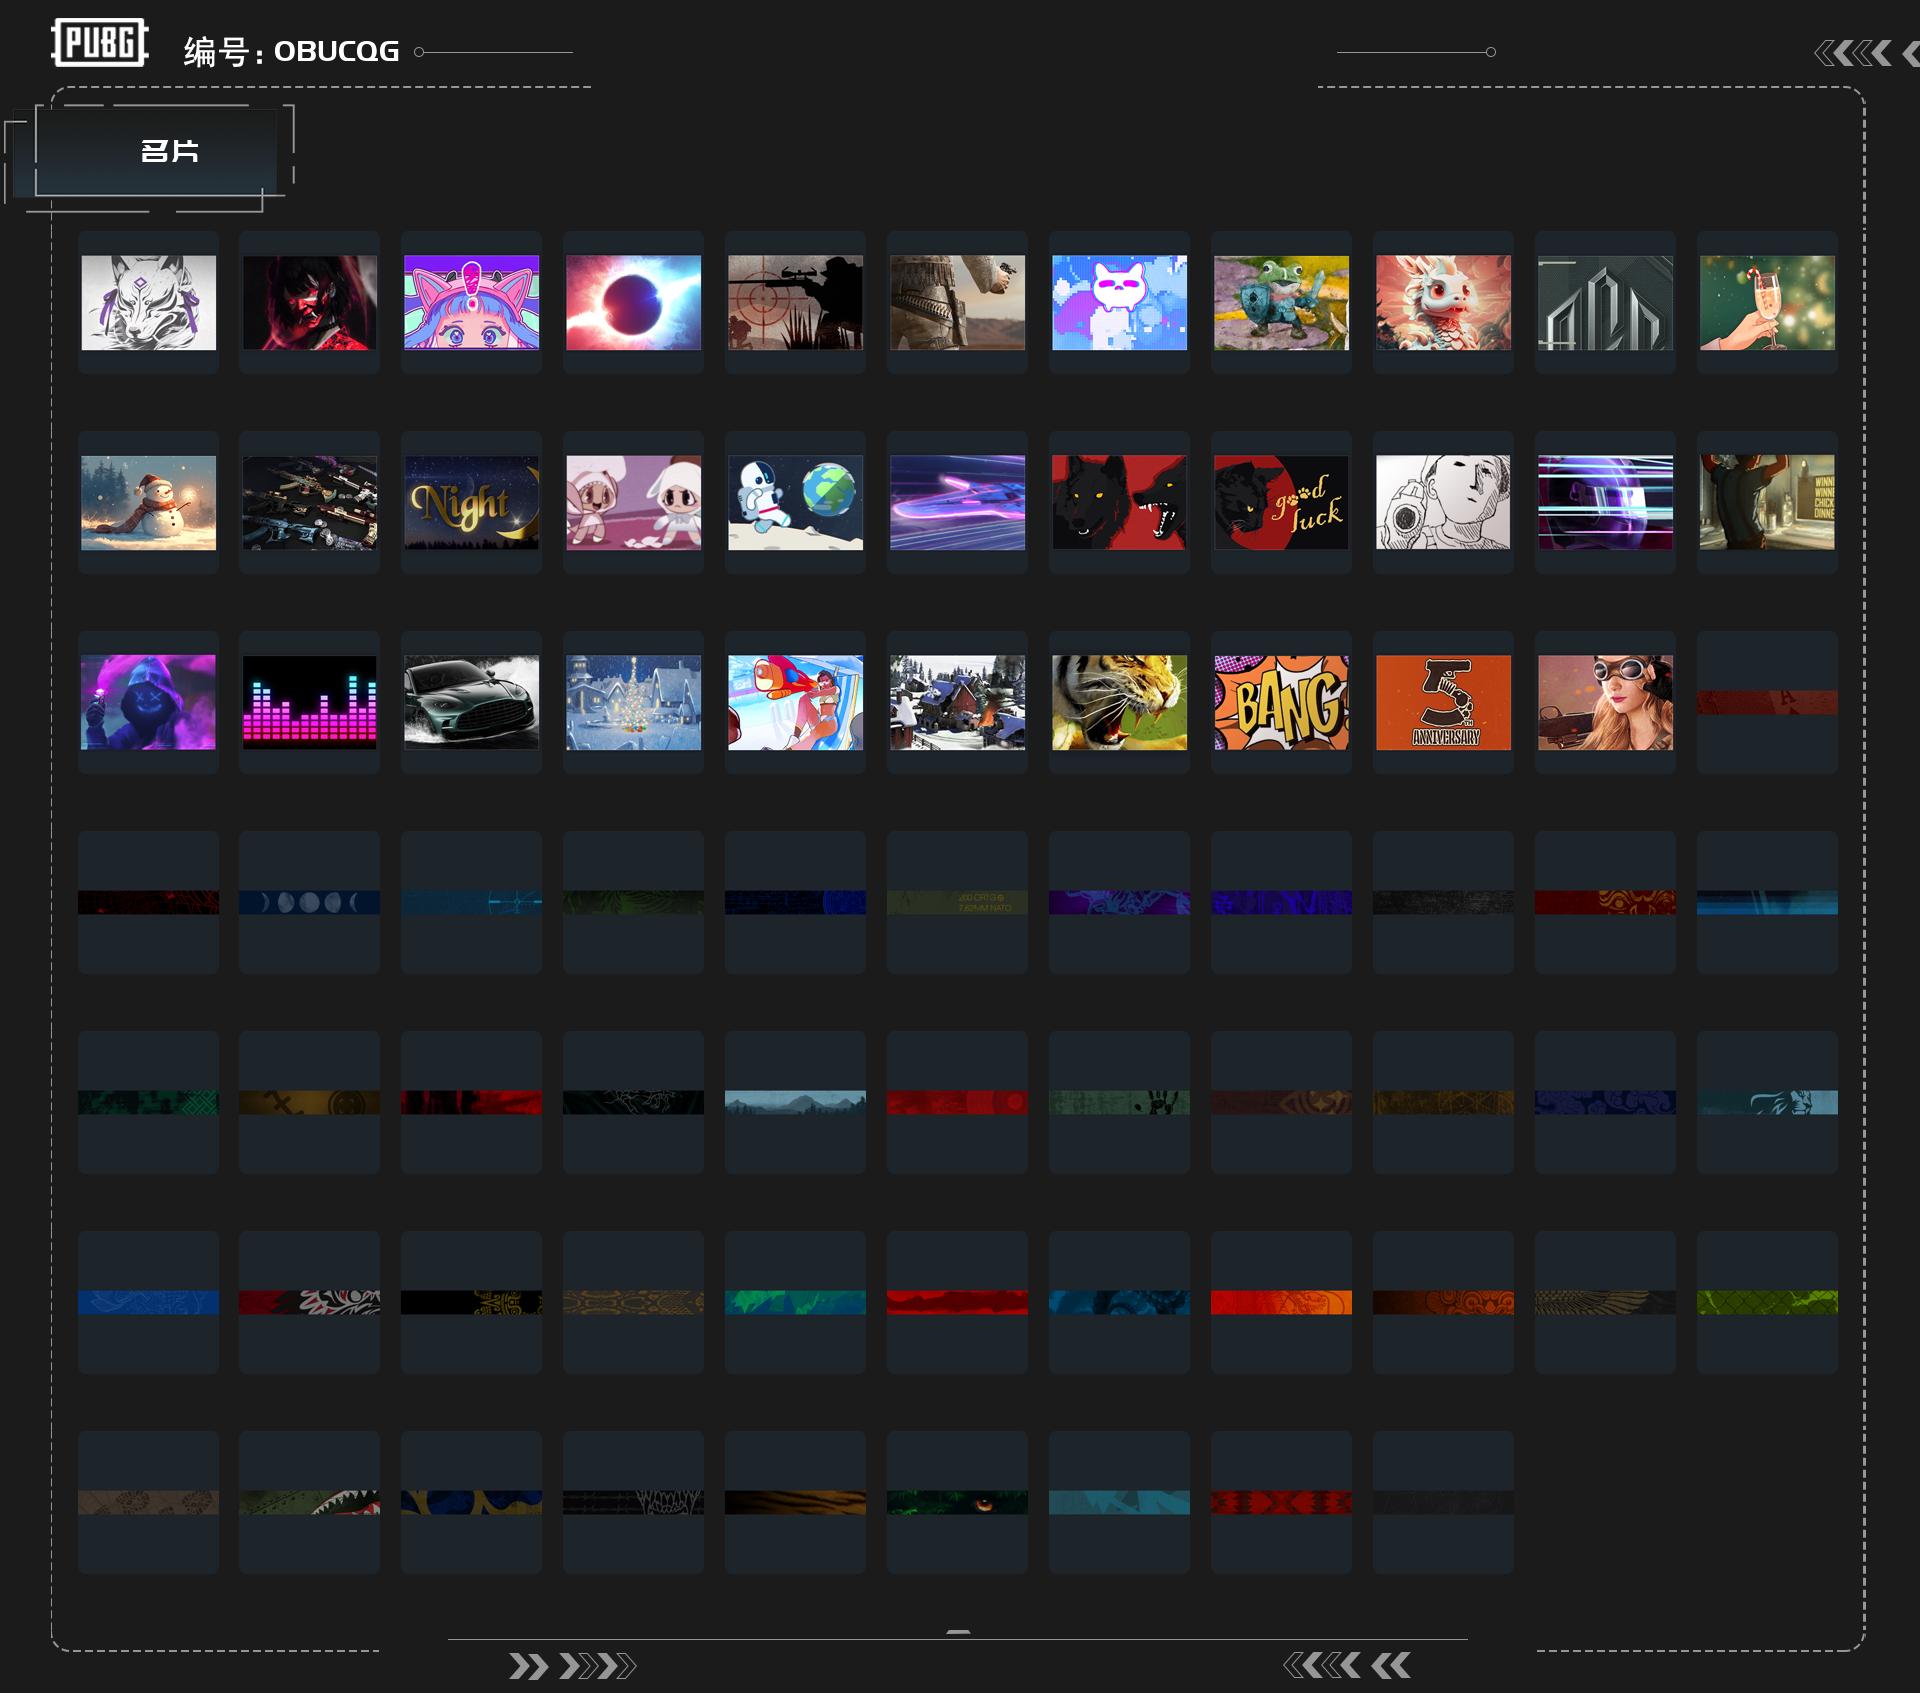Viewport: 1920px width, 1693px height.
Task: Choose the neon light streaks nameplate
Action: coord(958,502)
